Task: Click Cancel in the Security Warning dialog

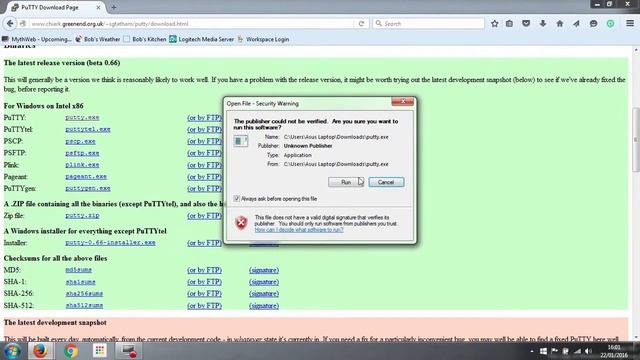Action: point(386,182)
